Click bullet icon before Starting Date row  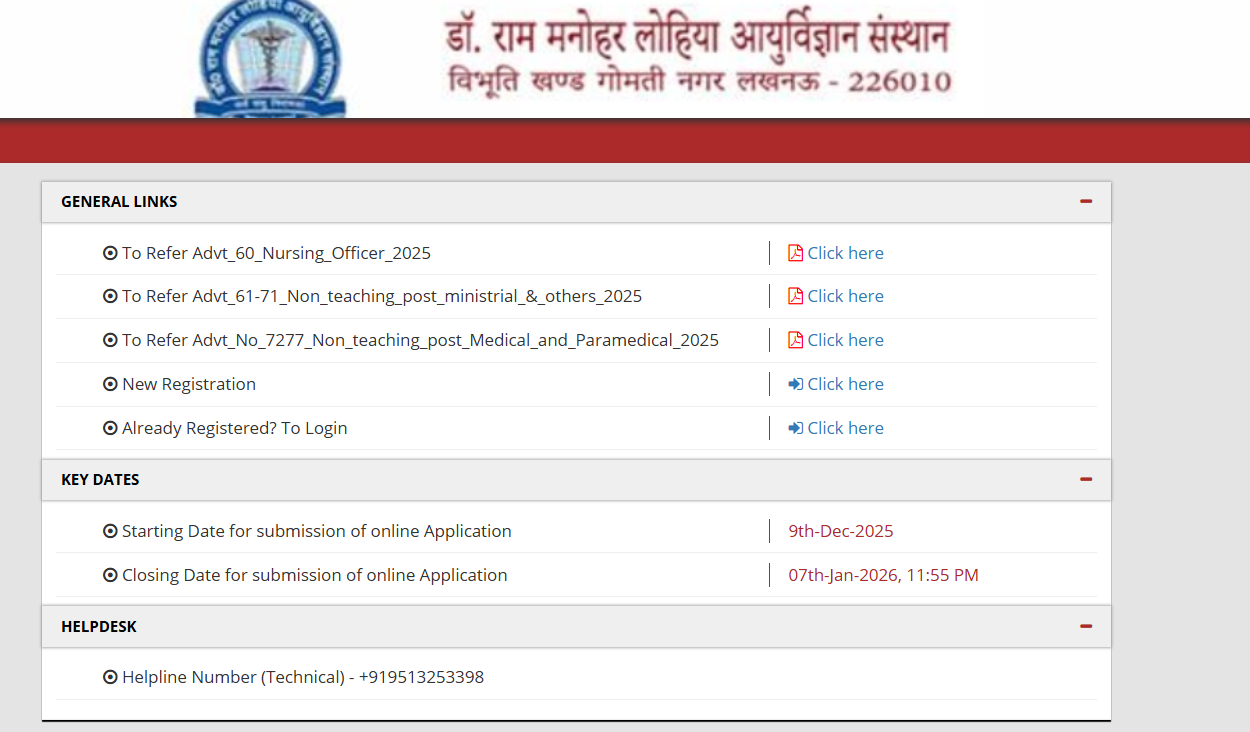[x=110, y=531]
